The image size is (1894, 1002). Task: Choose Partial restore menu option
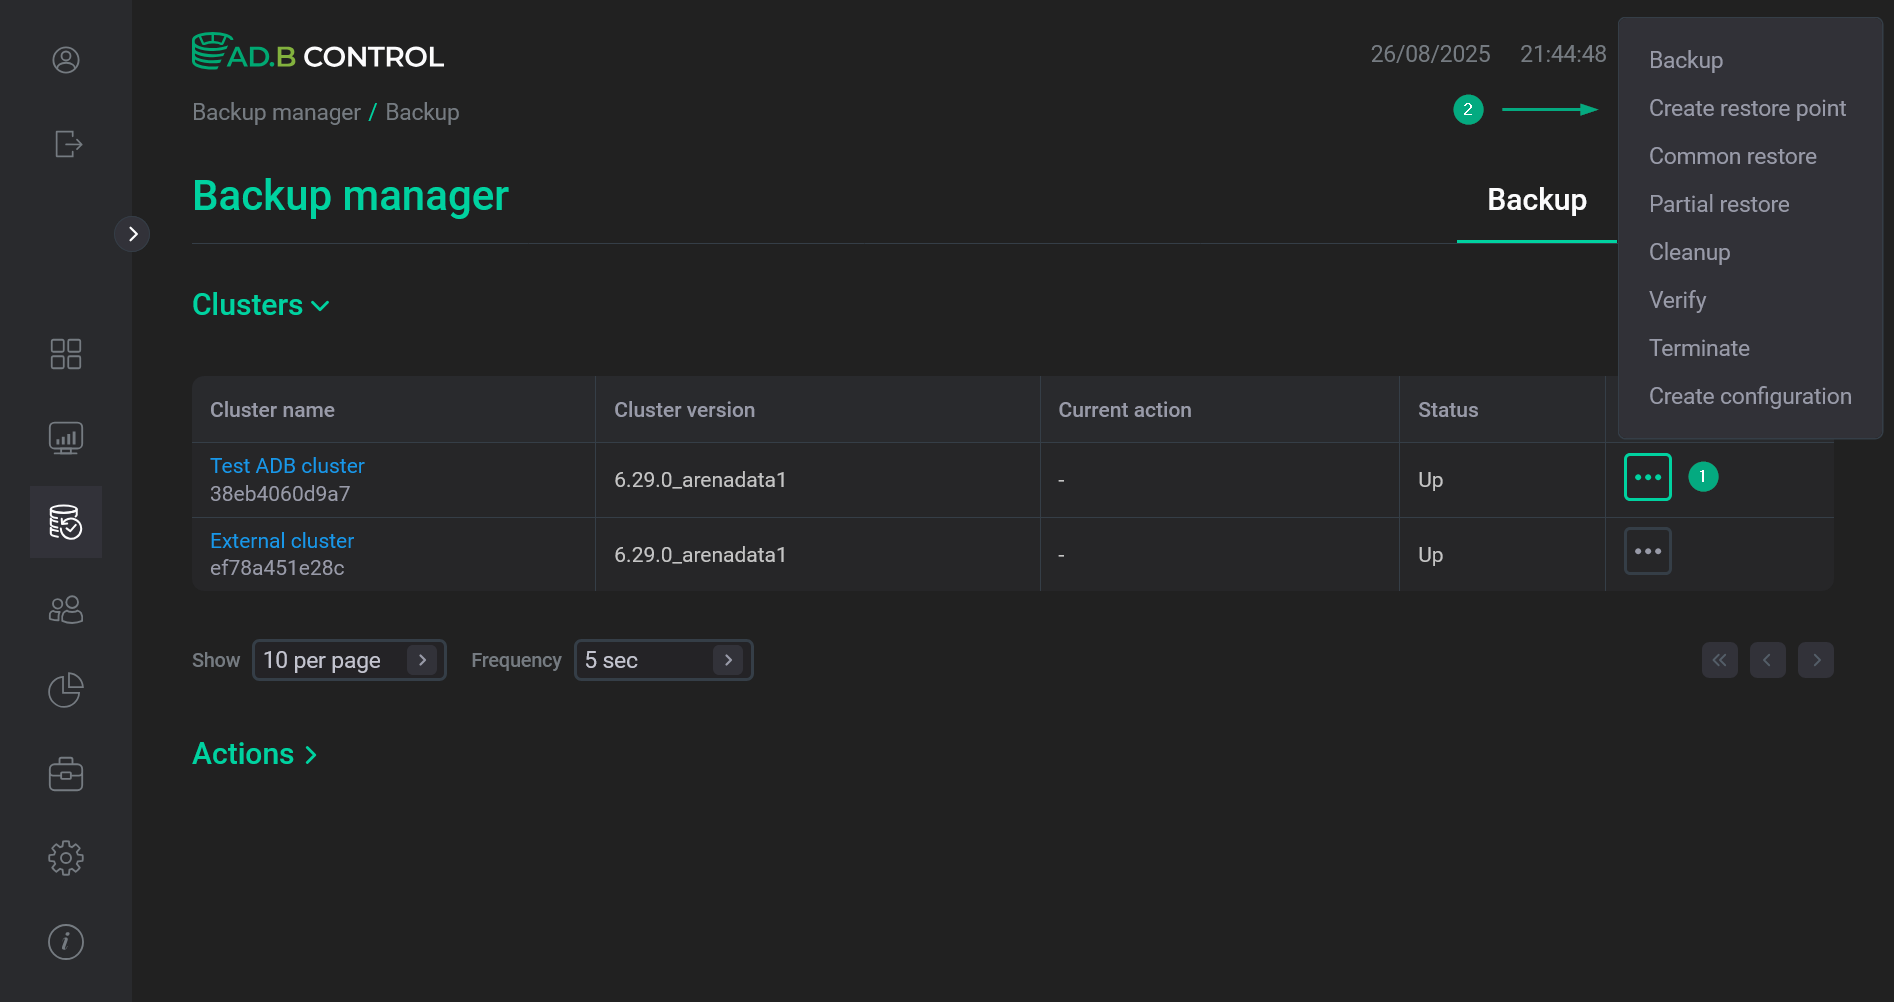[1719, 204]
